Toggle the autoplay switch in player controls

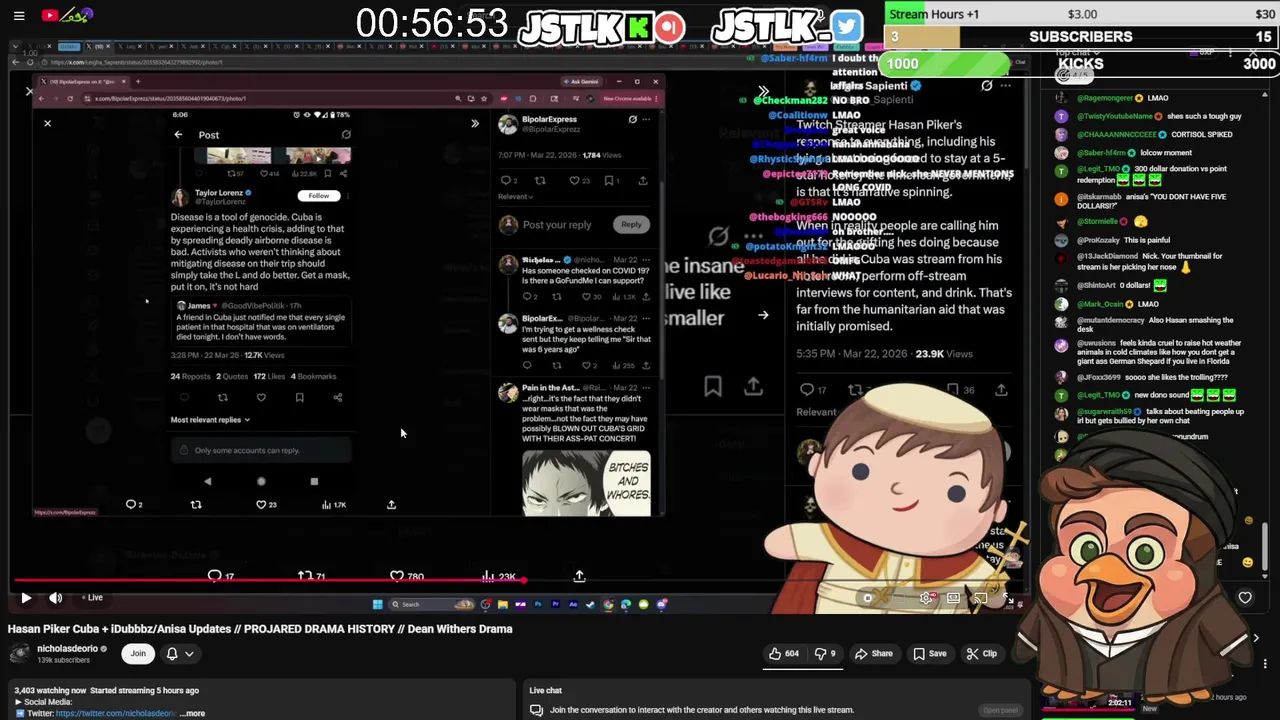(x=868, y=598)
